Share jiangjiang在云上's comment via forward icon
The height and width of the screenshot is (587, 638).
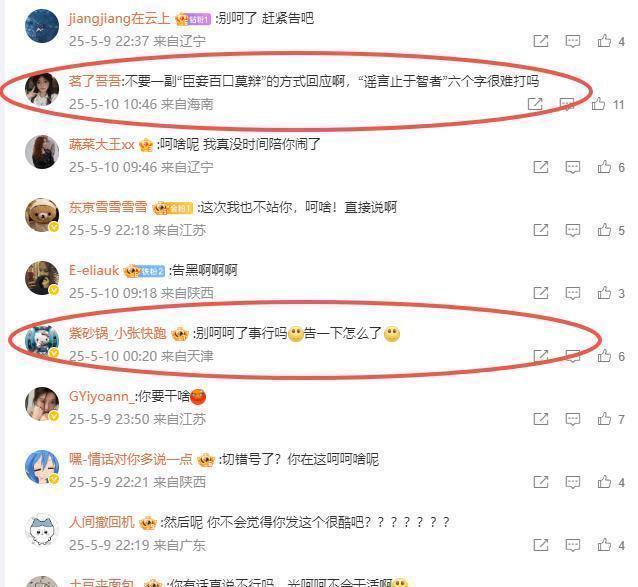(541, 41)
